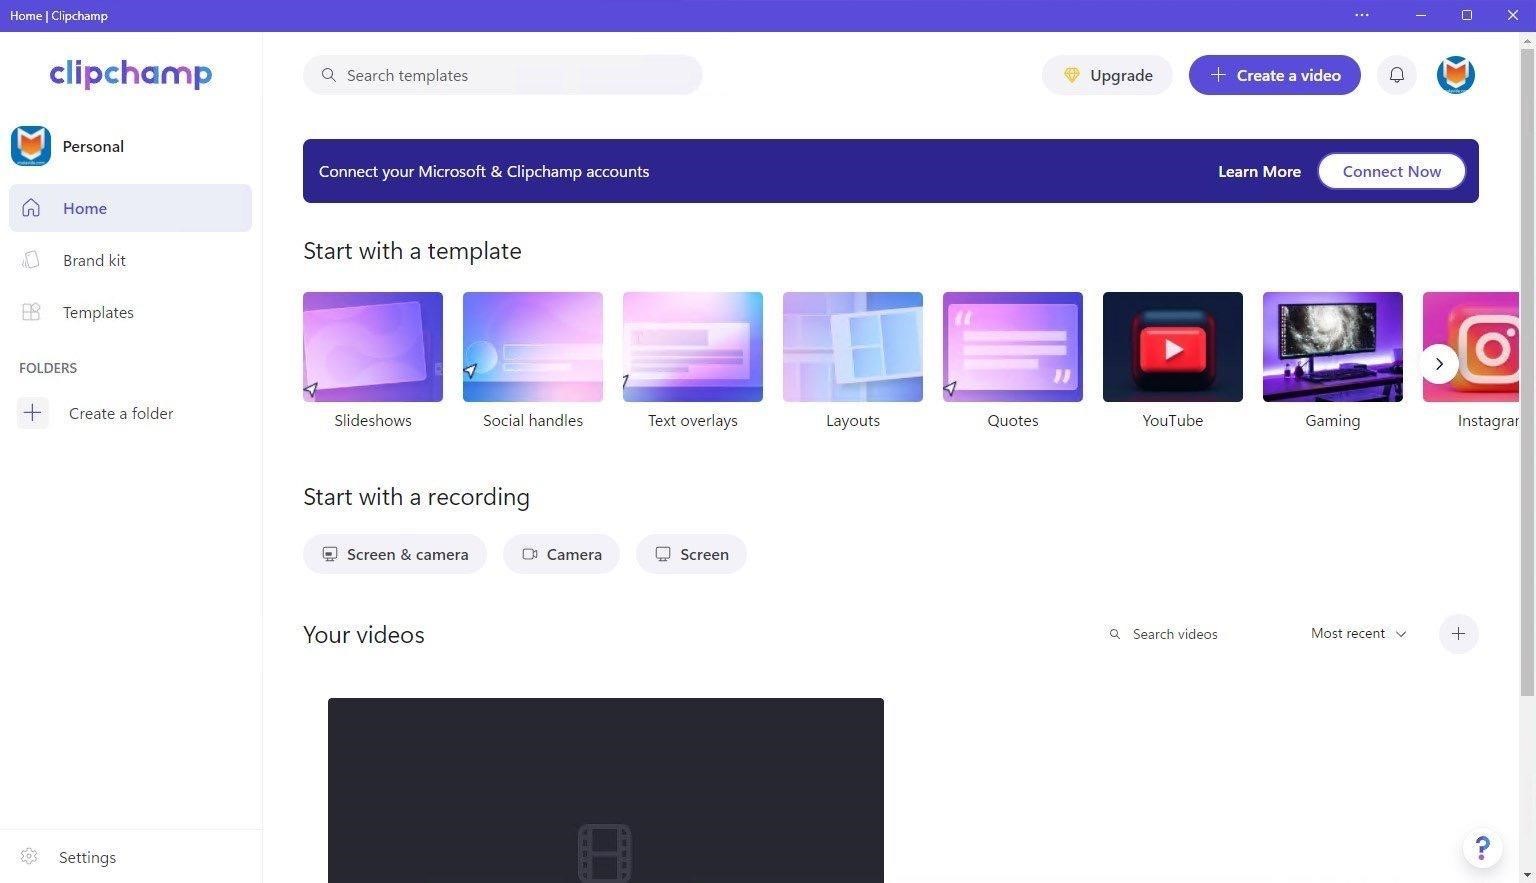
Task: Click the Quotes caption text
Action: coord(1013,421)
